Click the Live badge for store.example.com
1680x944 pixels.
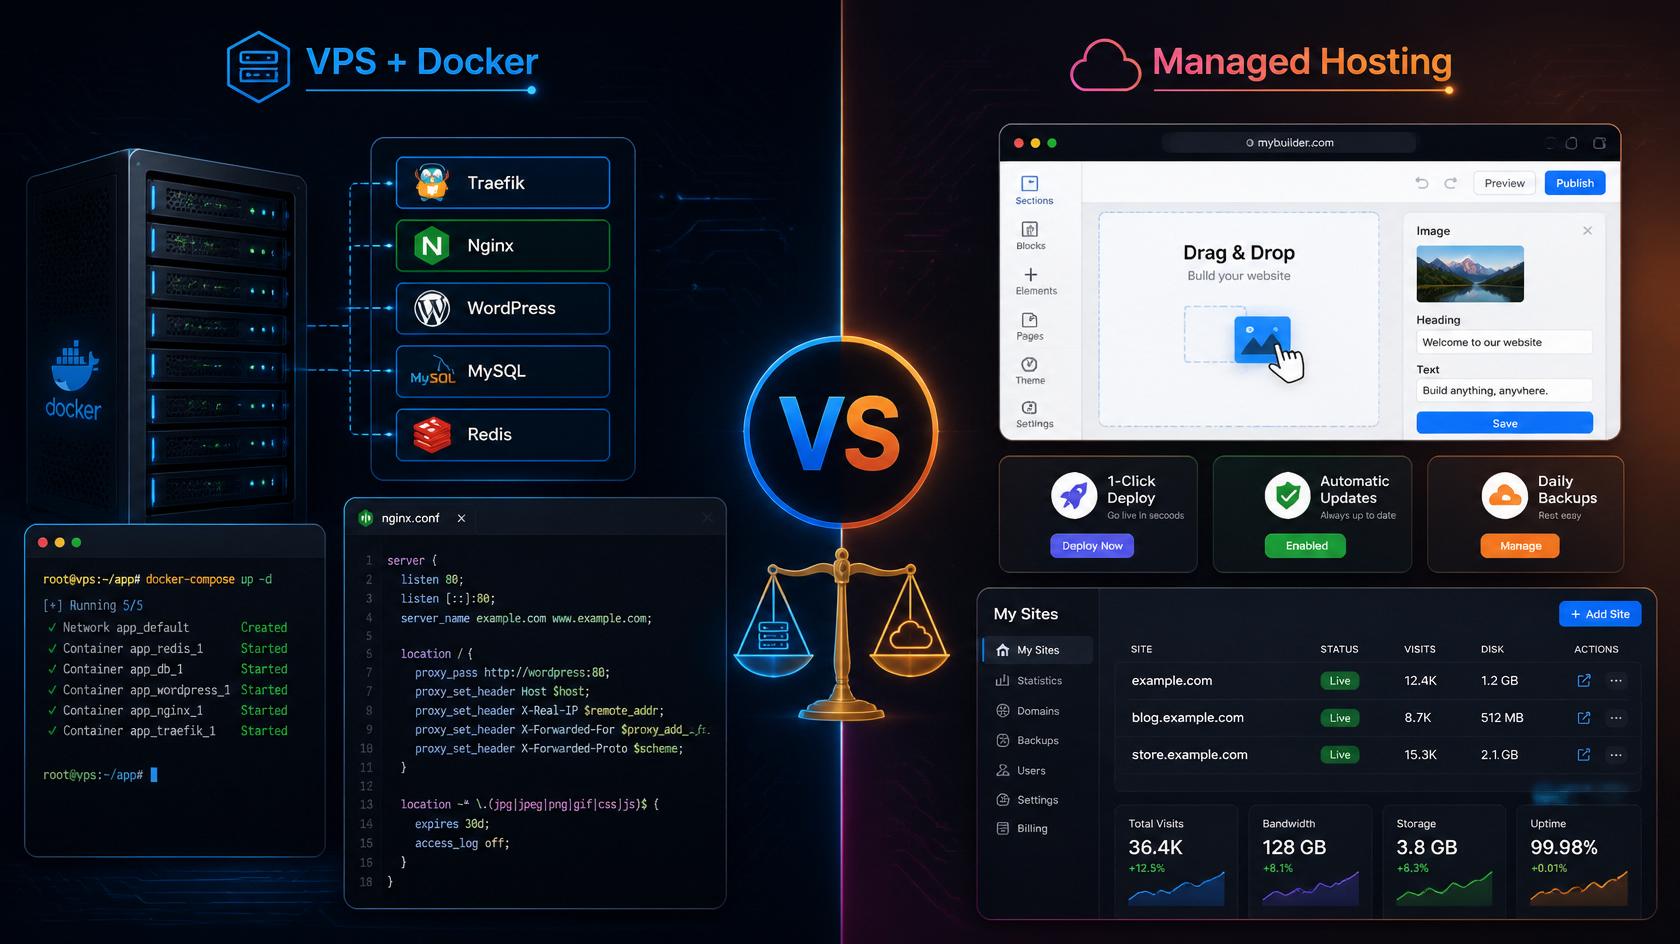click(1340, 755)
